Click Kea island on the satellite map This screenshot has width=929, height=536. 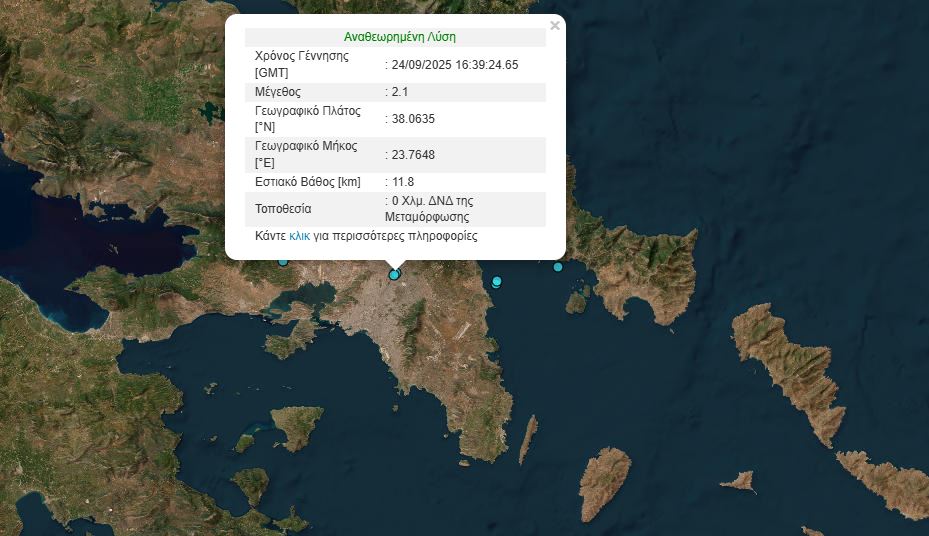click(604, 481)
